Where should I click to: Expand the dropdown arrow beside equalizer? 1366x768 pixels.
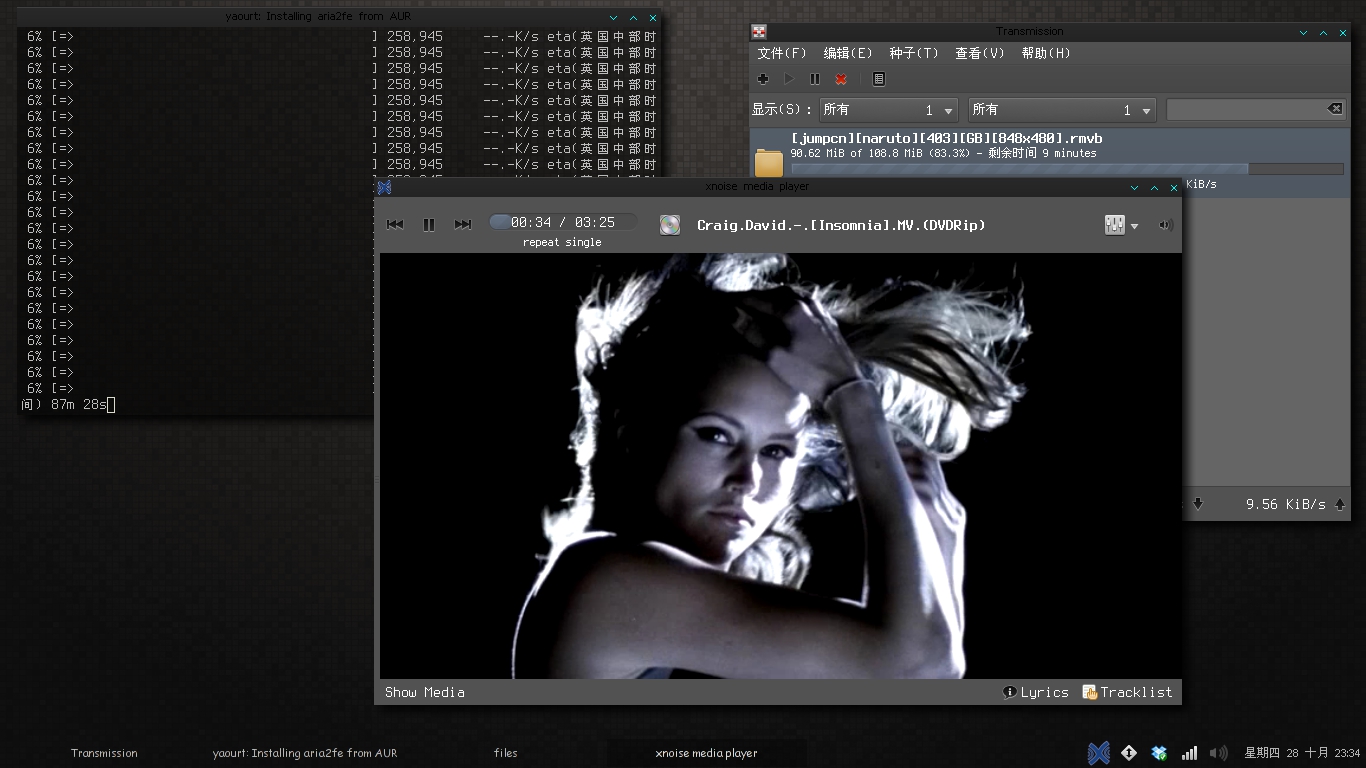coord(1134,226)
